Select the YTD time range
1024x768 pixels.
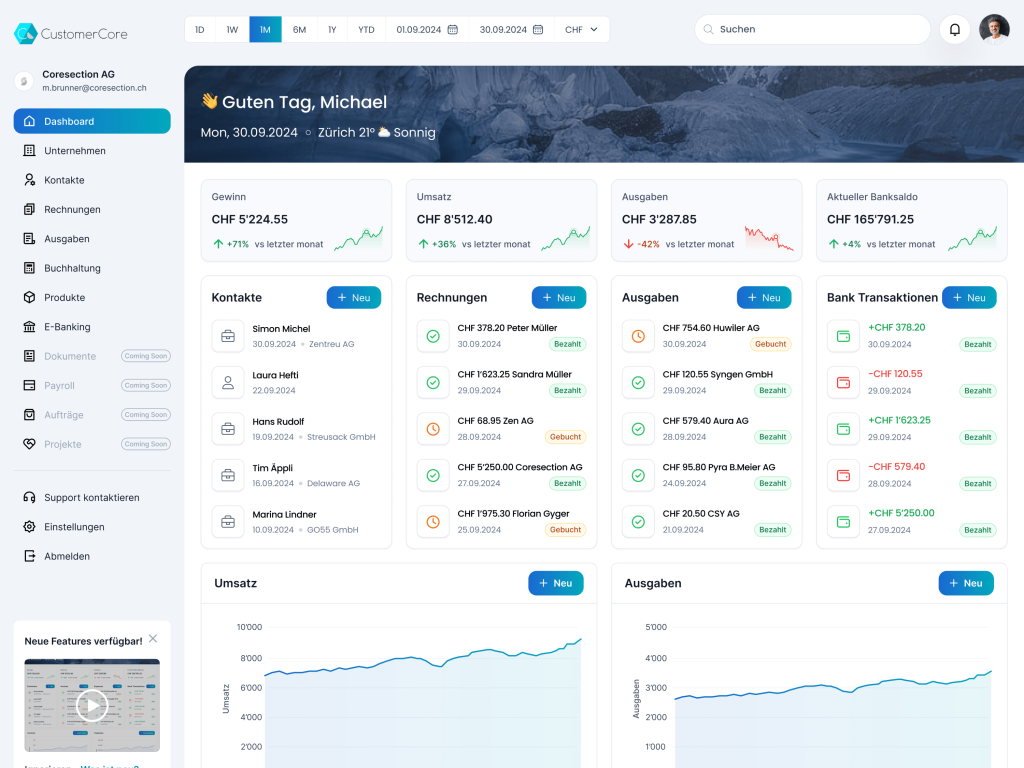[366, 29]
